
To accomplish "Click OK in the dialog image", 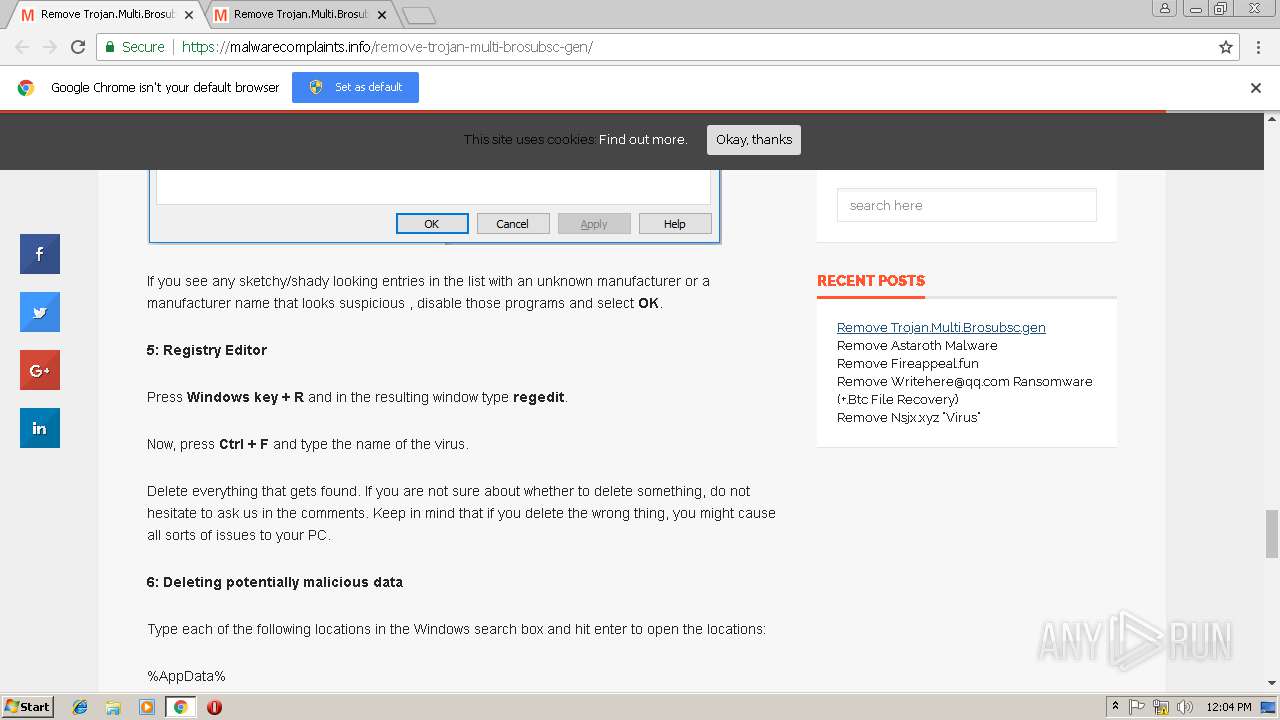I will click(x=432, y=224).
